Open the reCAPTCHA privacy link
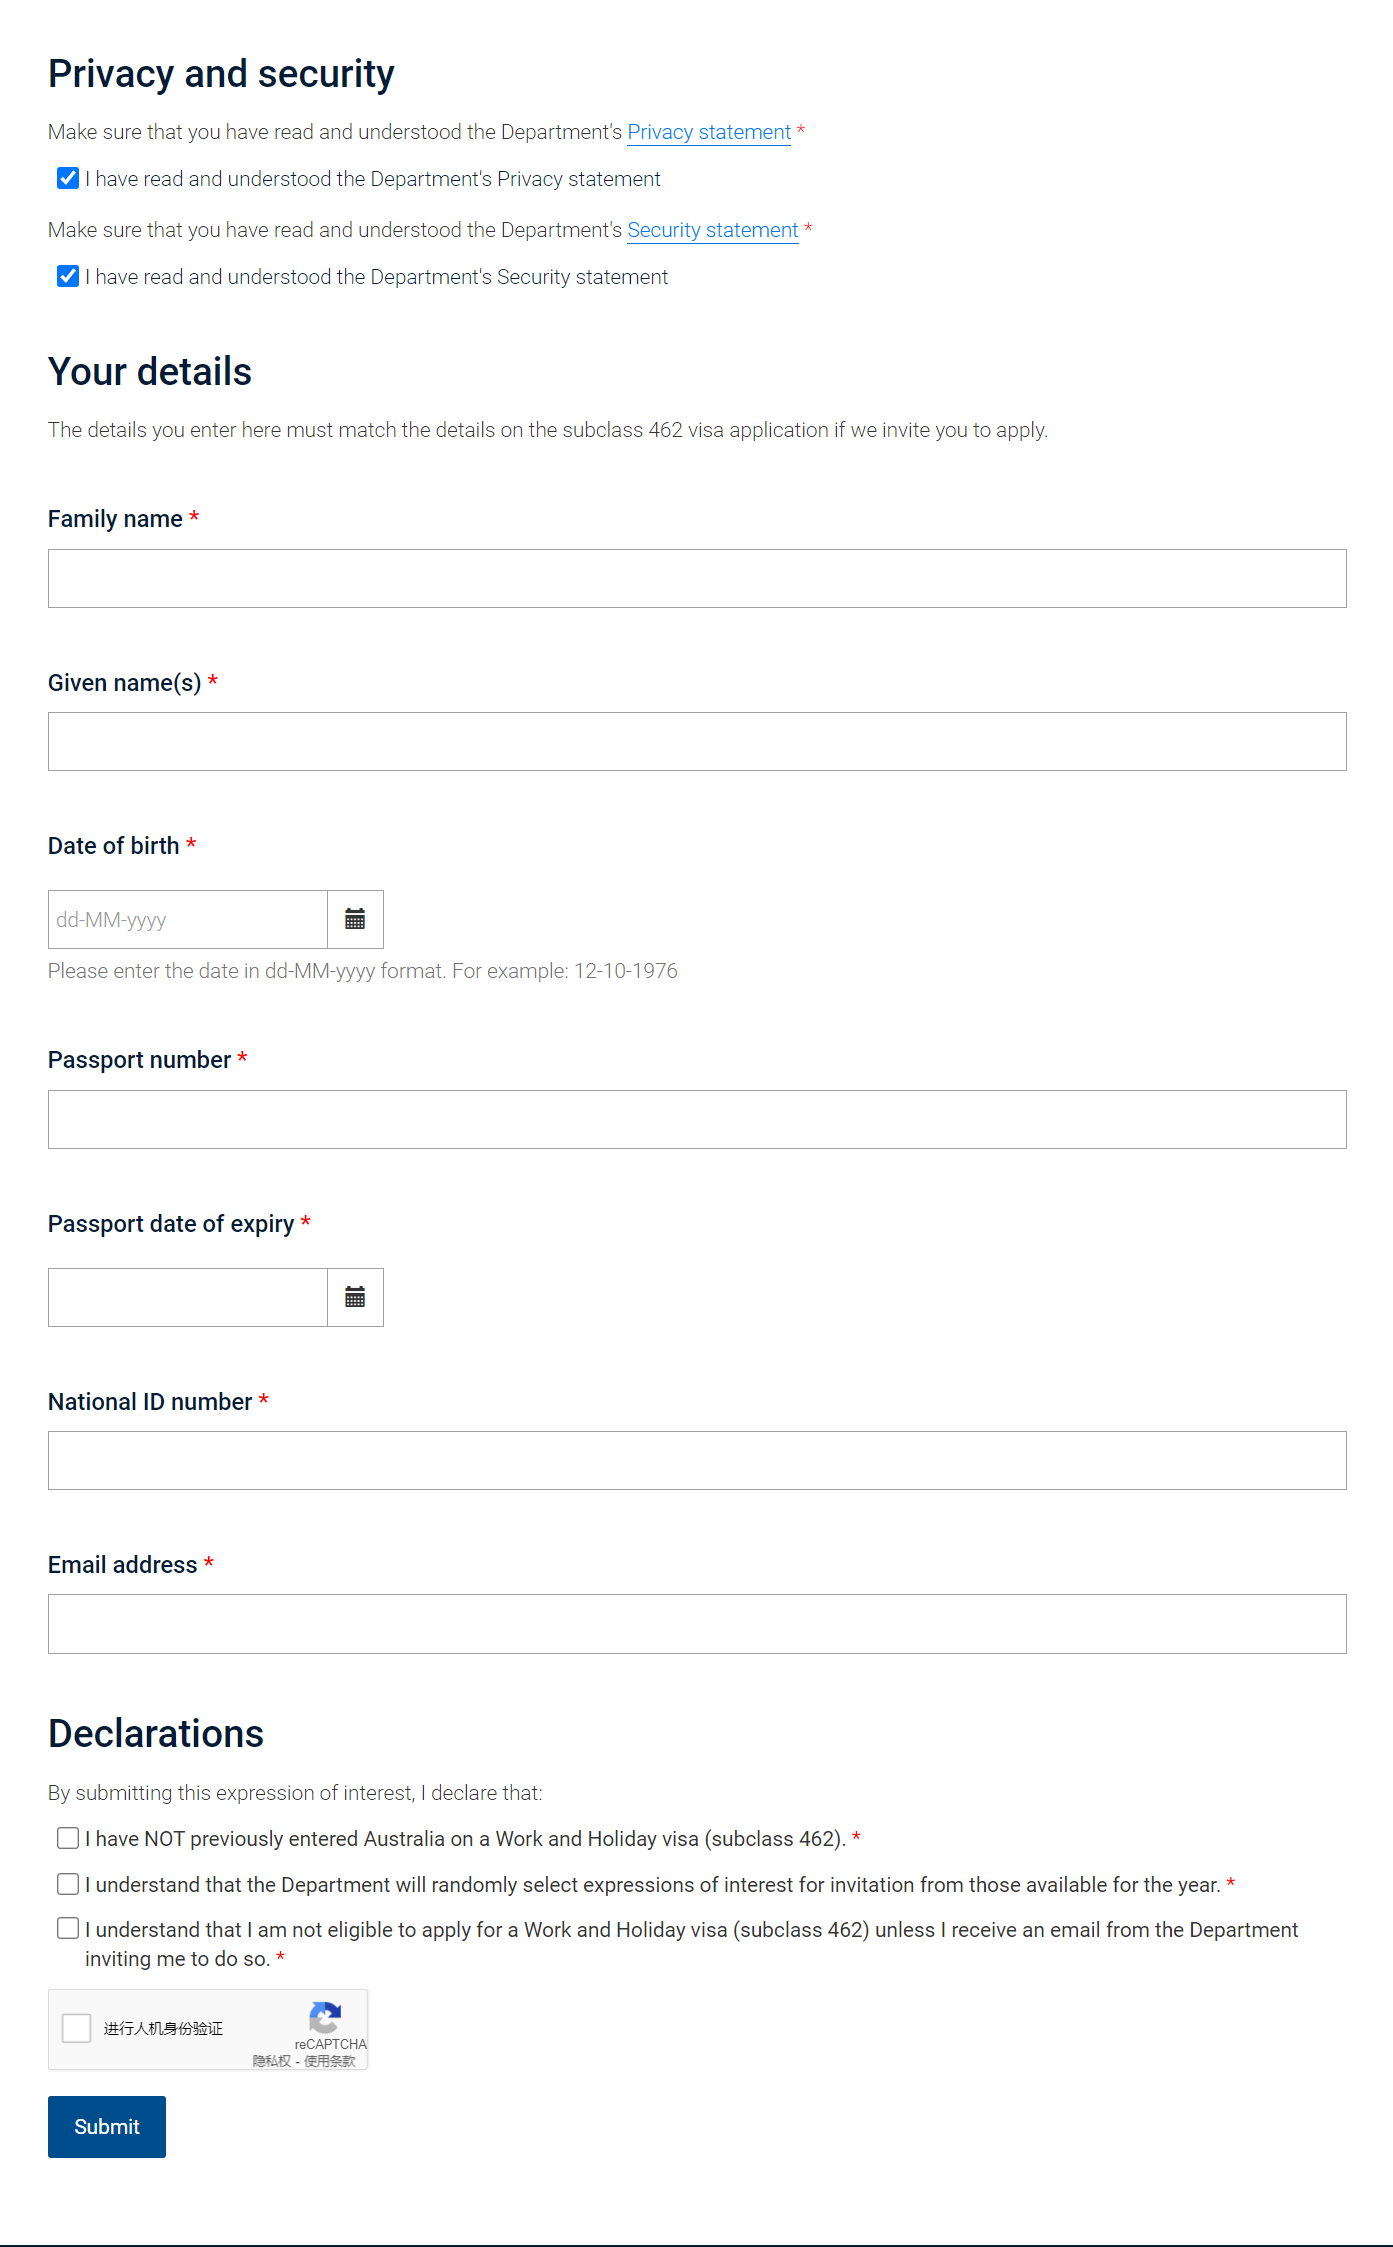 click(271, 2061)
